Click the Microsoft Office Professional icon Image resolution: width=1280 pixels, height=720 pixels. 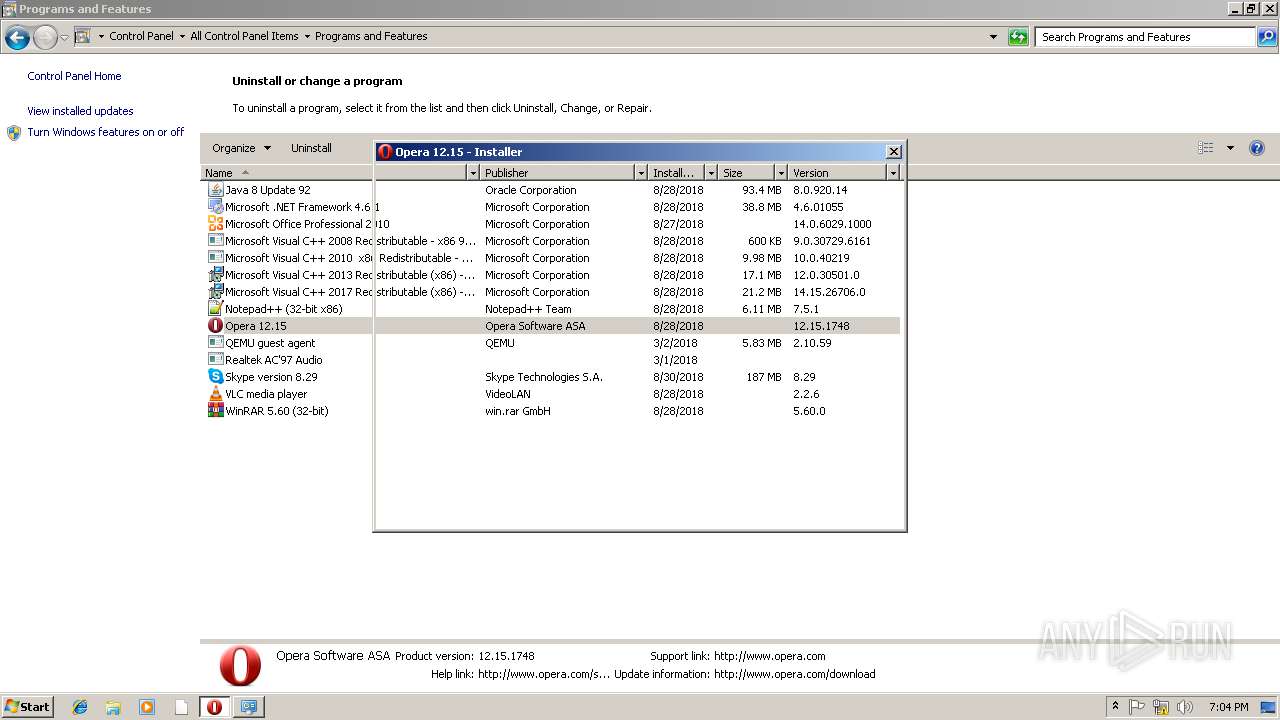215,224
